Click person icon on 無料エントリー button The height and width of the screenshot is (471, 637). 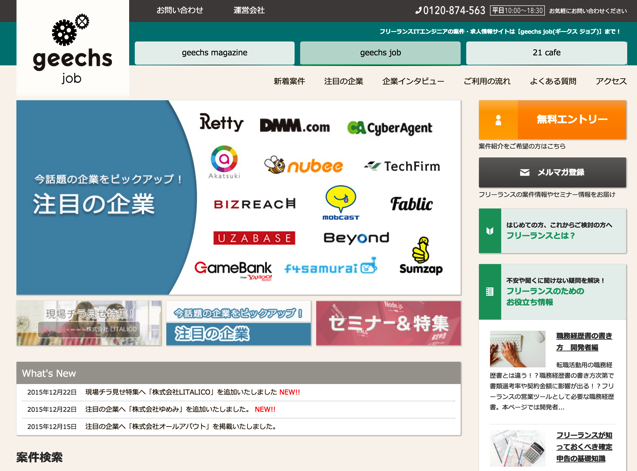[x=498, y=120]
